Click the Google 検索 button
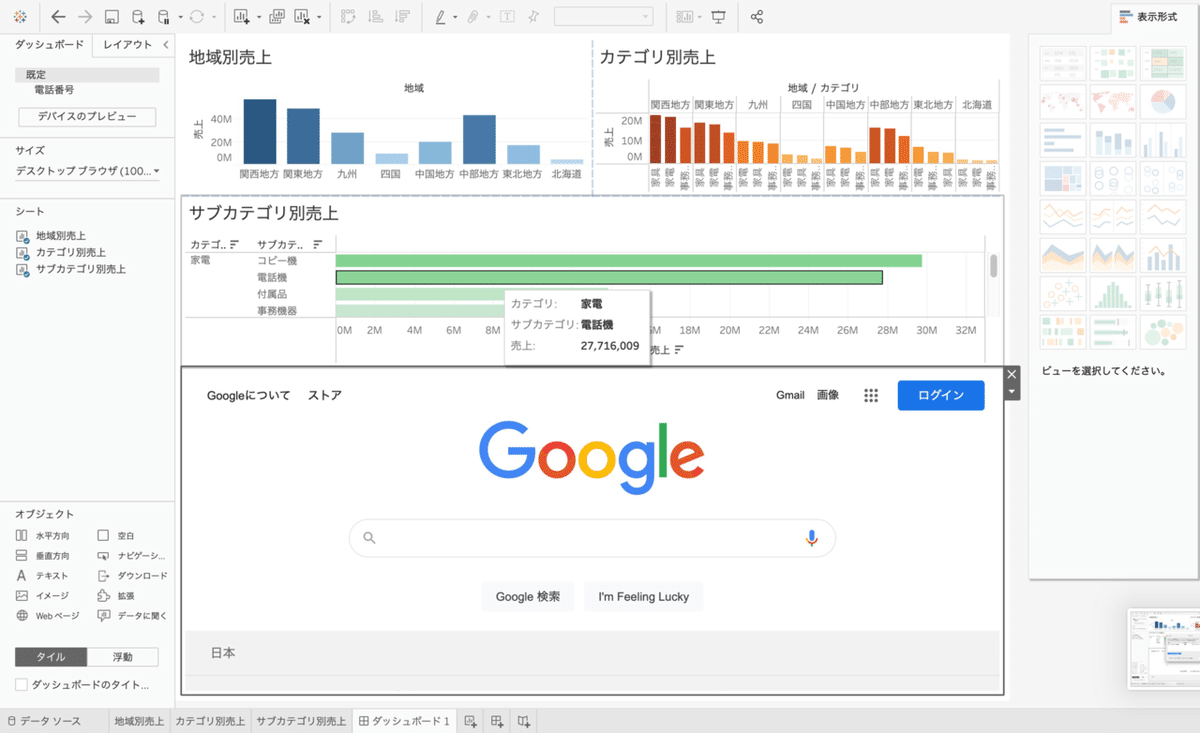 coord(528,597)
